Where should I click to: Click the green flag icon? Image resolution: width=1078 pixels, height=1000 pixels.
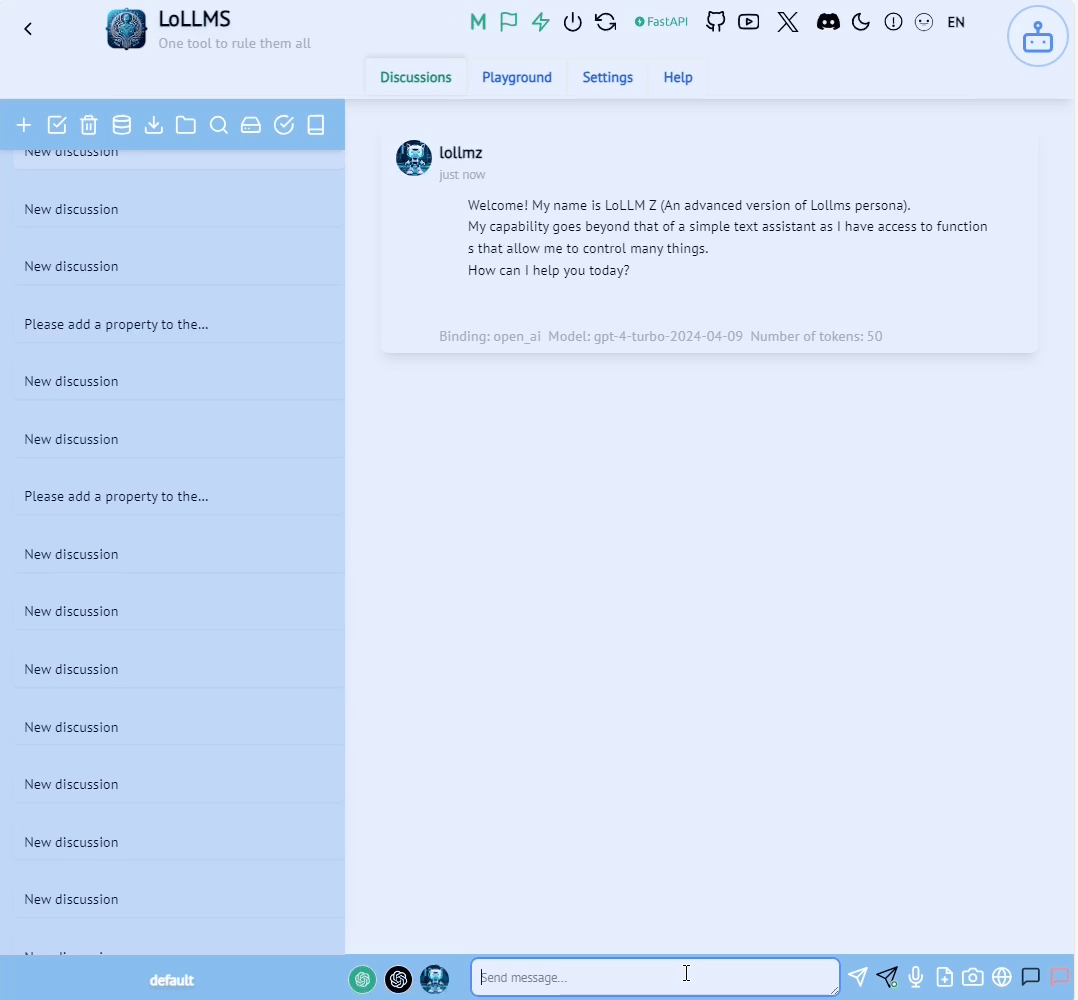(509, 23)
